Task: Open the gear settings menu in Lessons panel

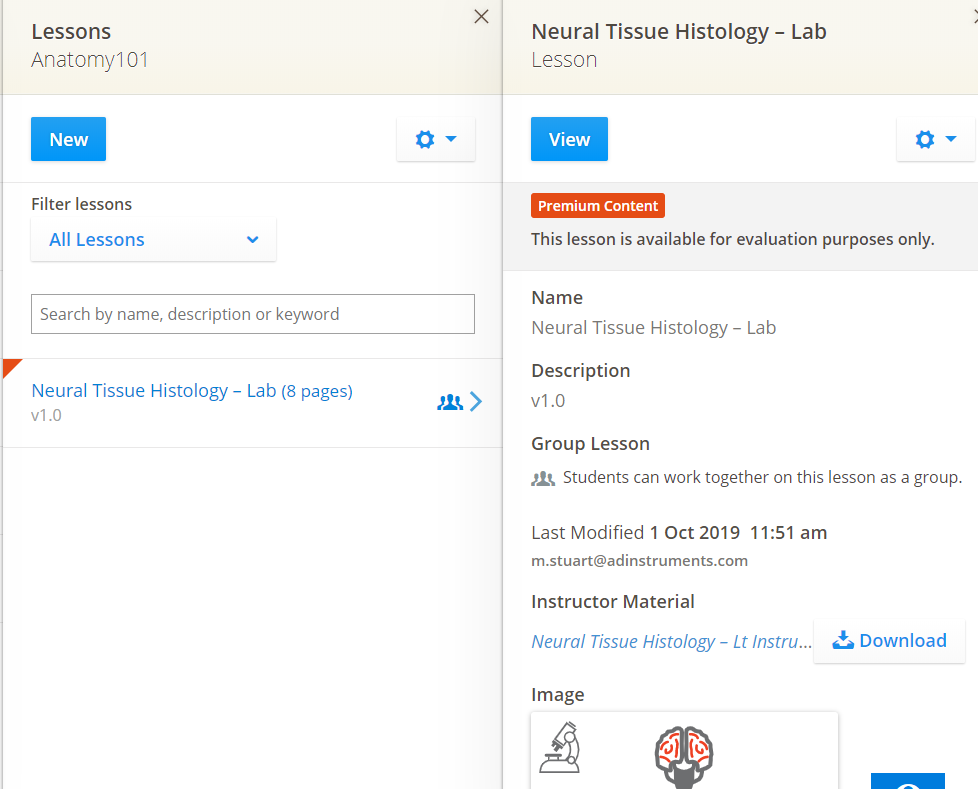Action: [435, 140]
